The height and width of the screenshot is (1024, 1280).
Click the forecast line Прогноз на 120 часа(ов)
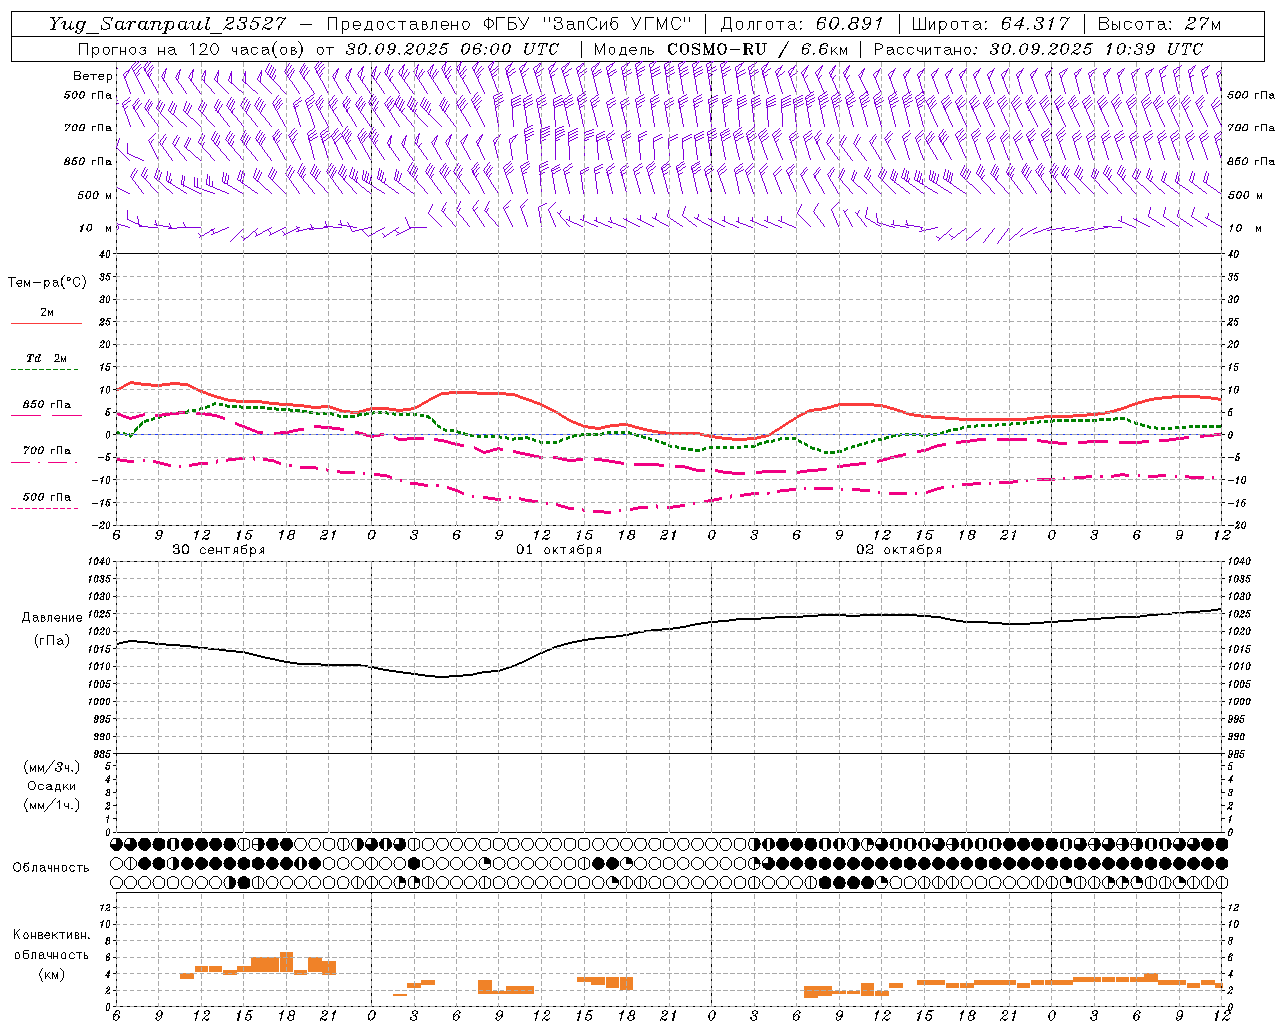click(192, 49)
